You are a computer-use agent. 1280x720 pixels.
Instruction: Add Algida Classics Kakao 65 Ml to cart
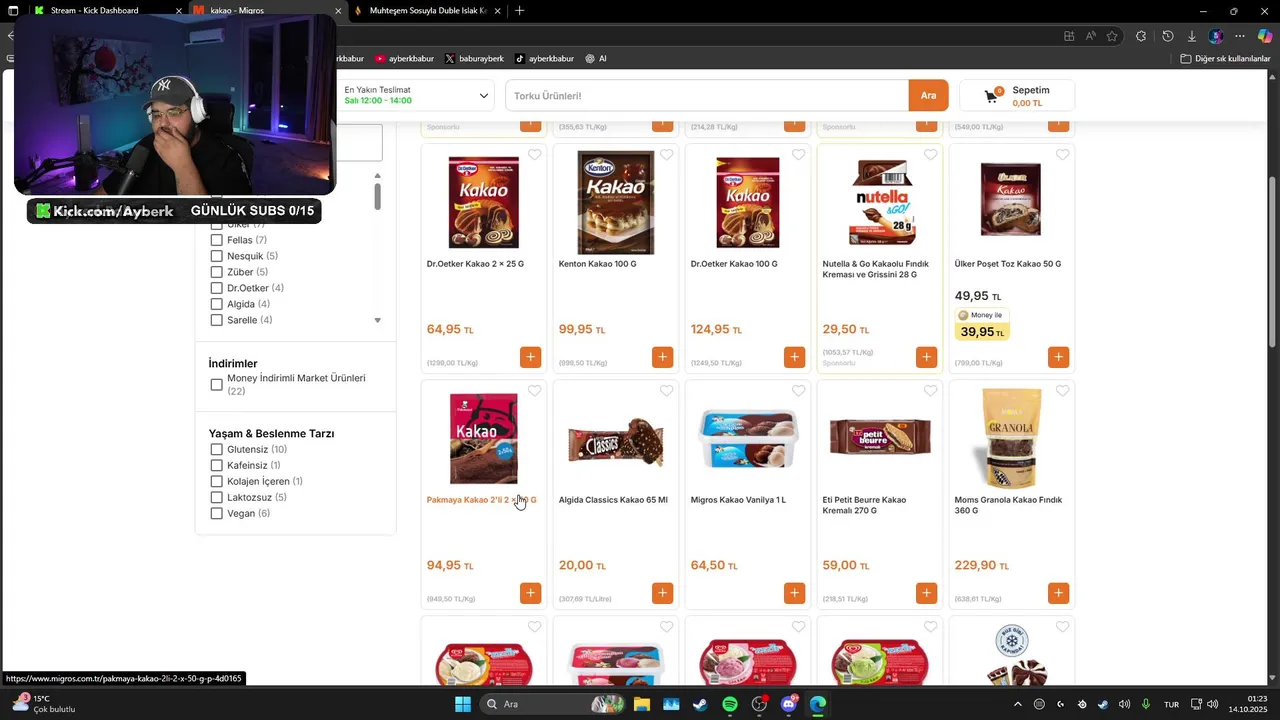coord(662,593)
